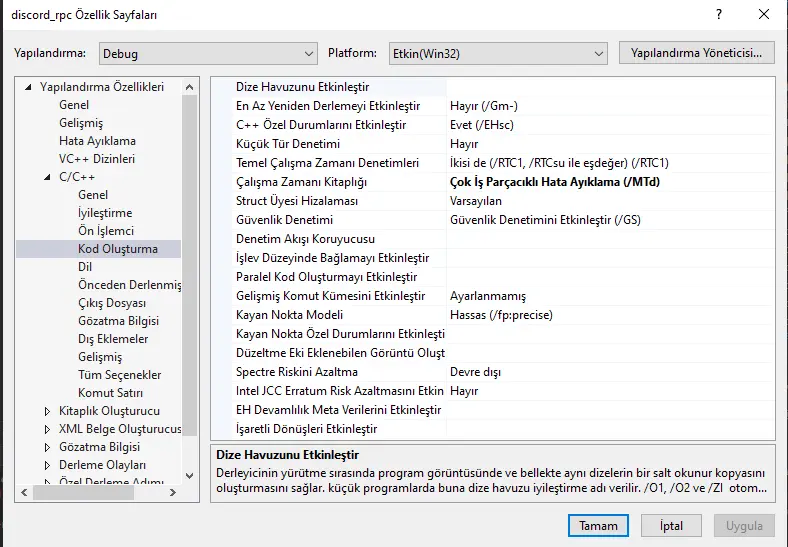
Task: Click the help question mark icon
Action: [718, 15]
